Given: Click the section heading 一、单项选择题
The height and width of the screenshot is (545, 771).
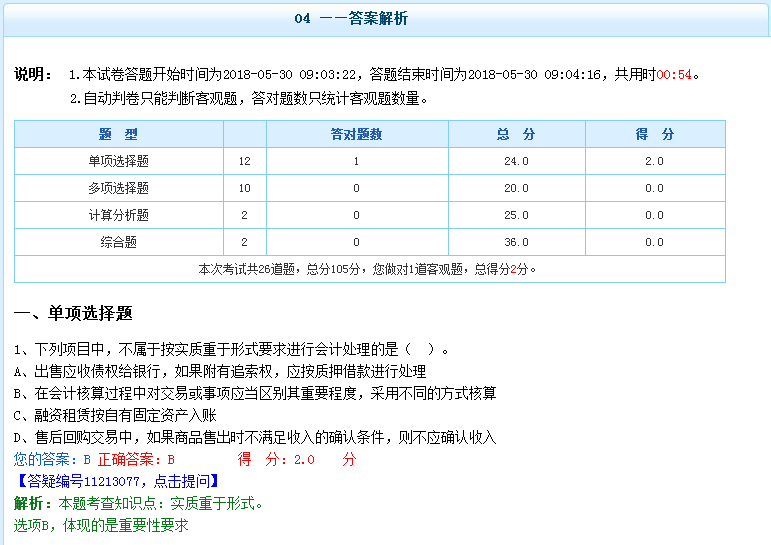Looking at the screenshot, I should click(x=73, y=313).
